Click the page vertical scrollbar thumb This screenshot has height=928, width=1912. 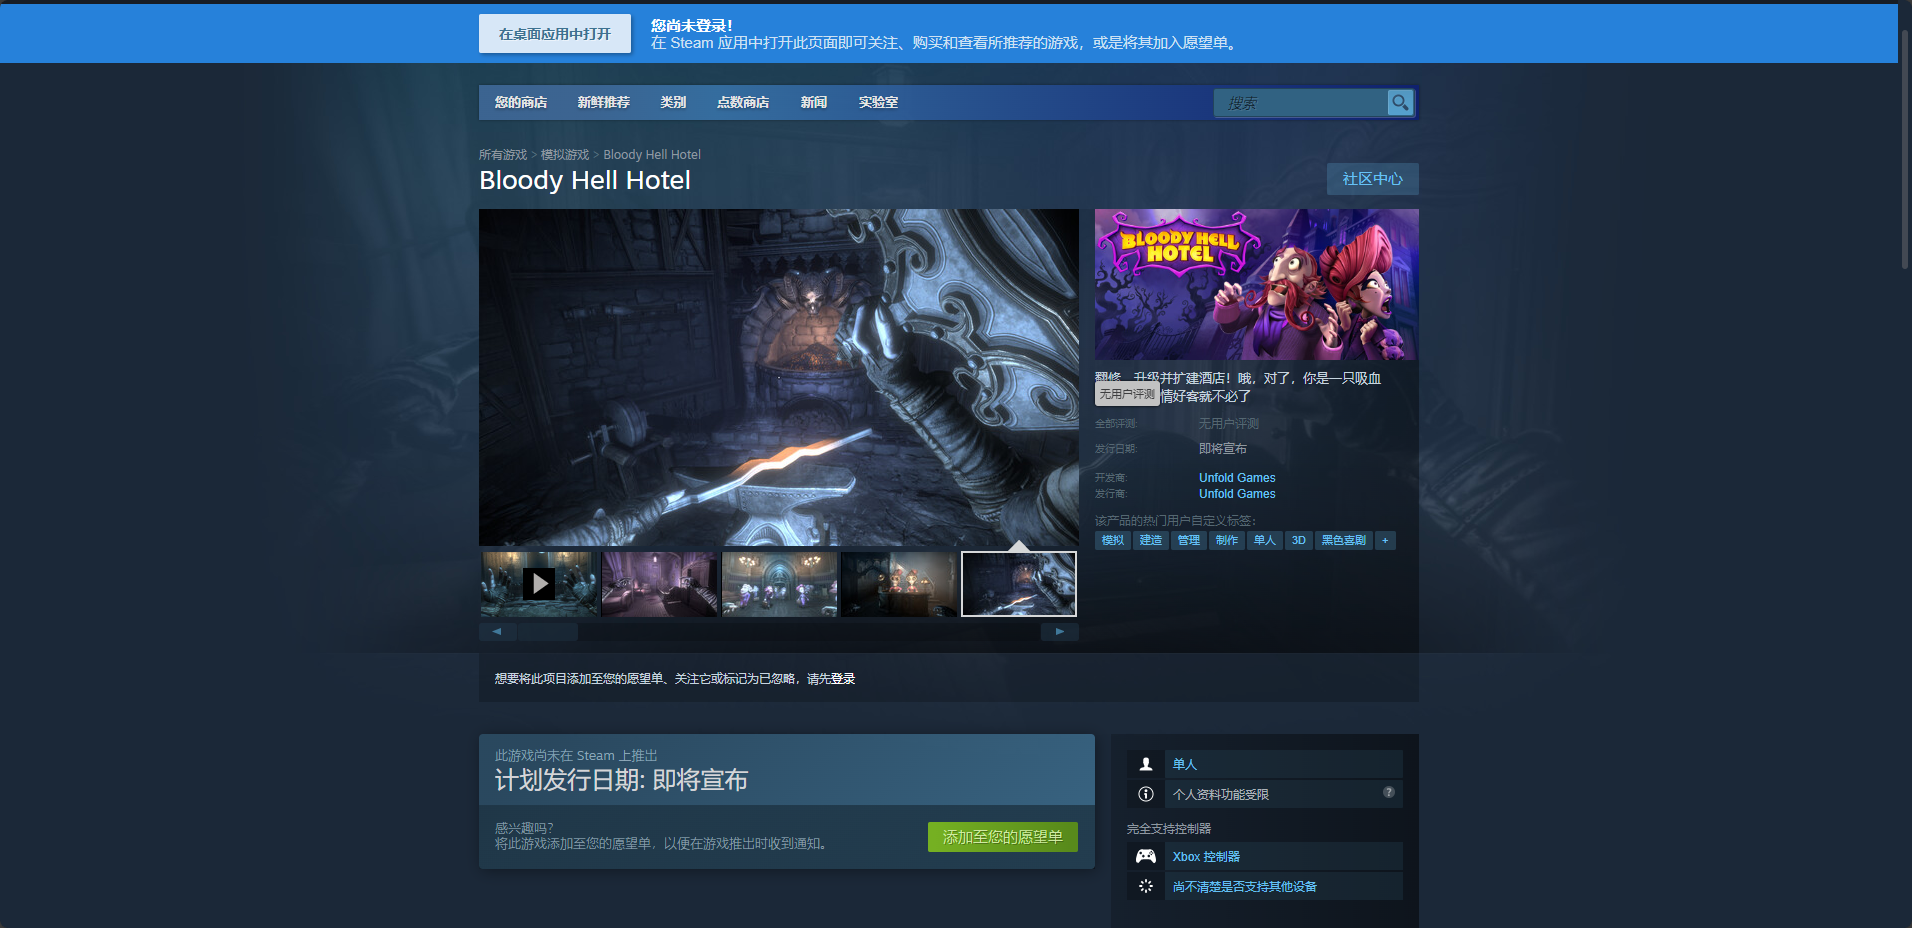click(x=1905, y=150)
